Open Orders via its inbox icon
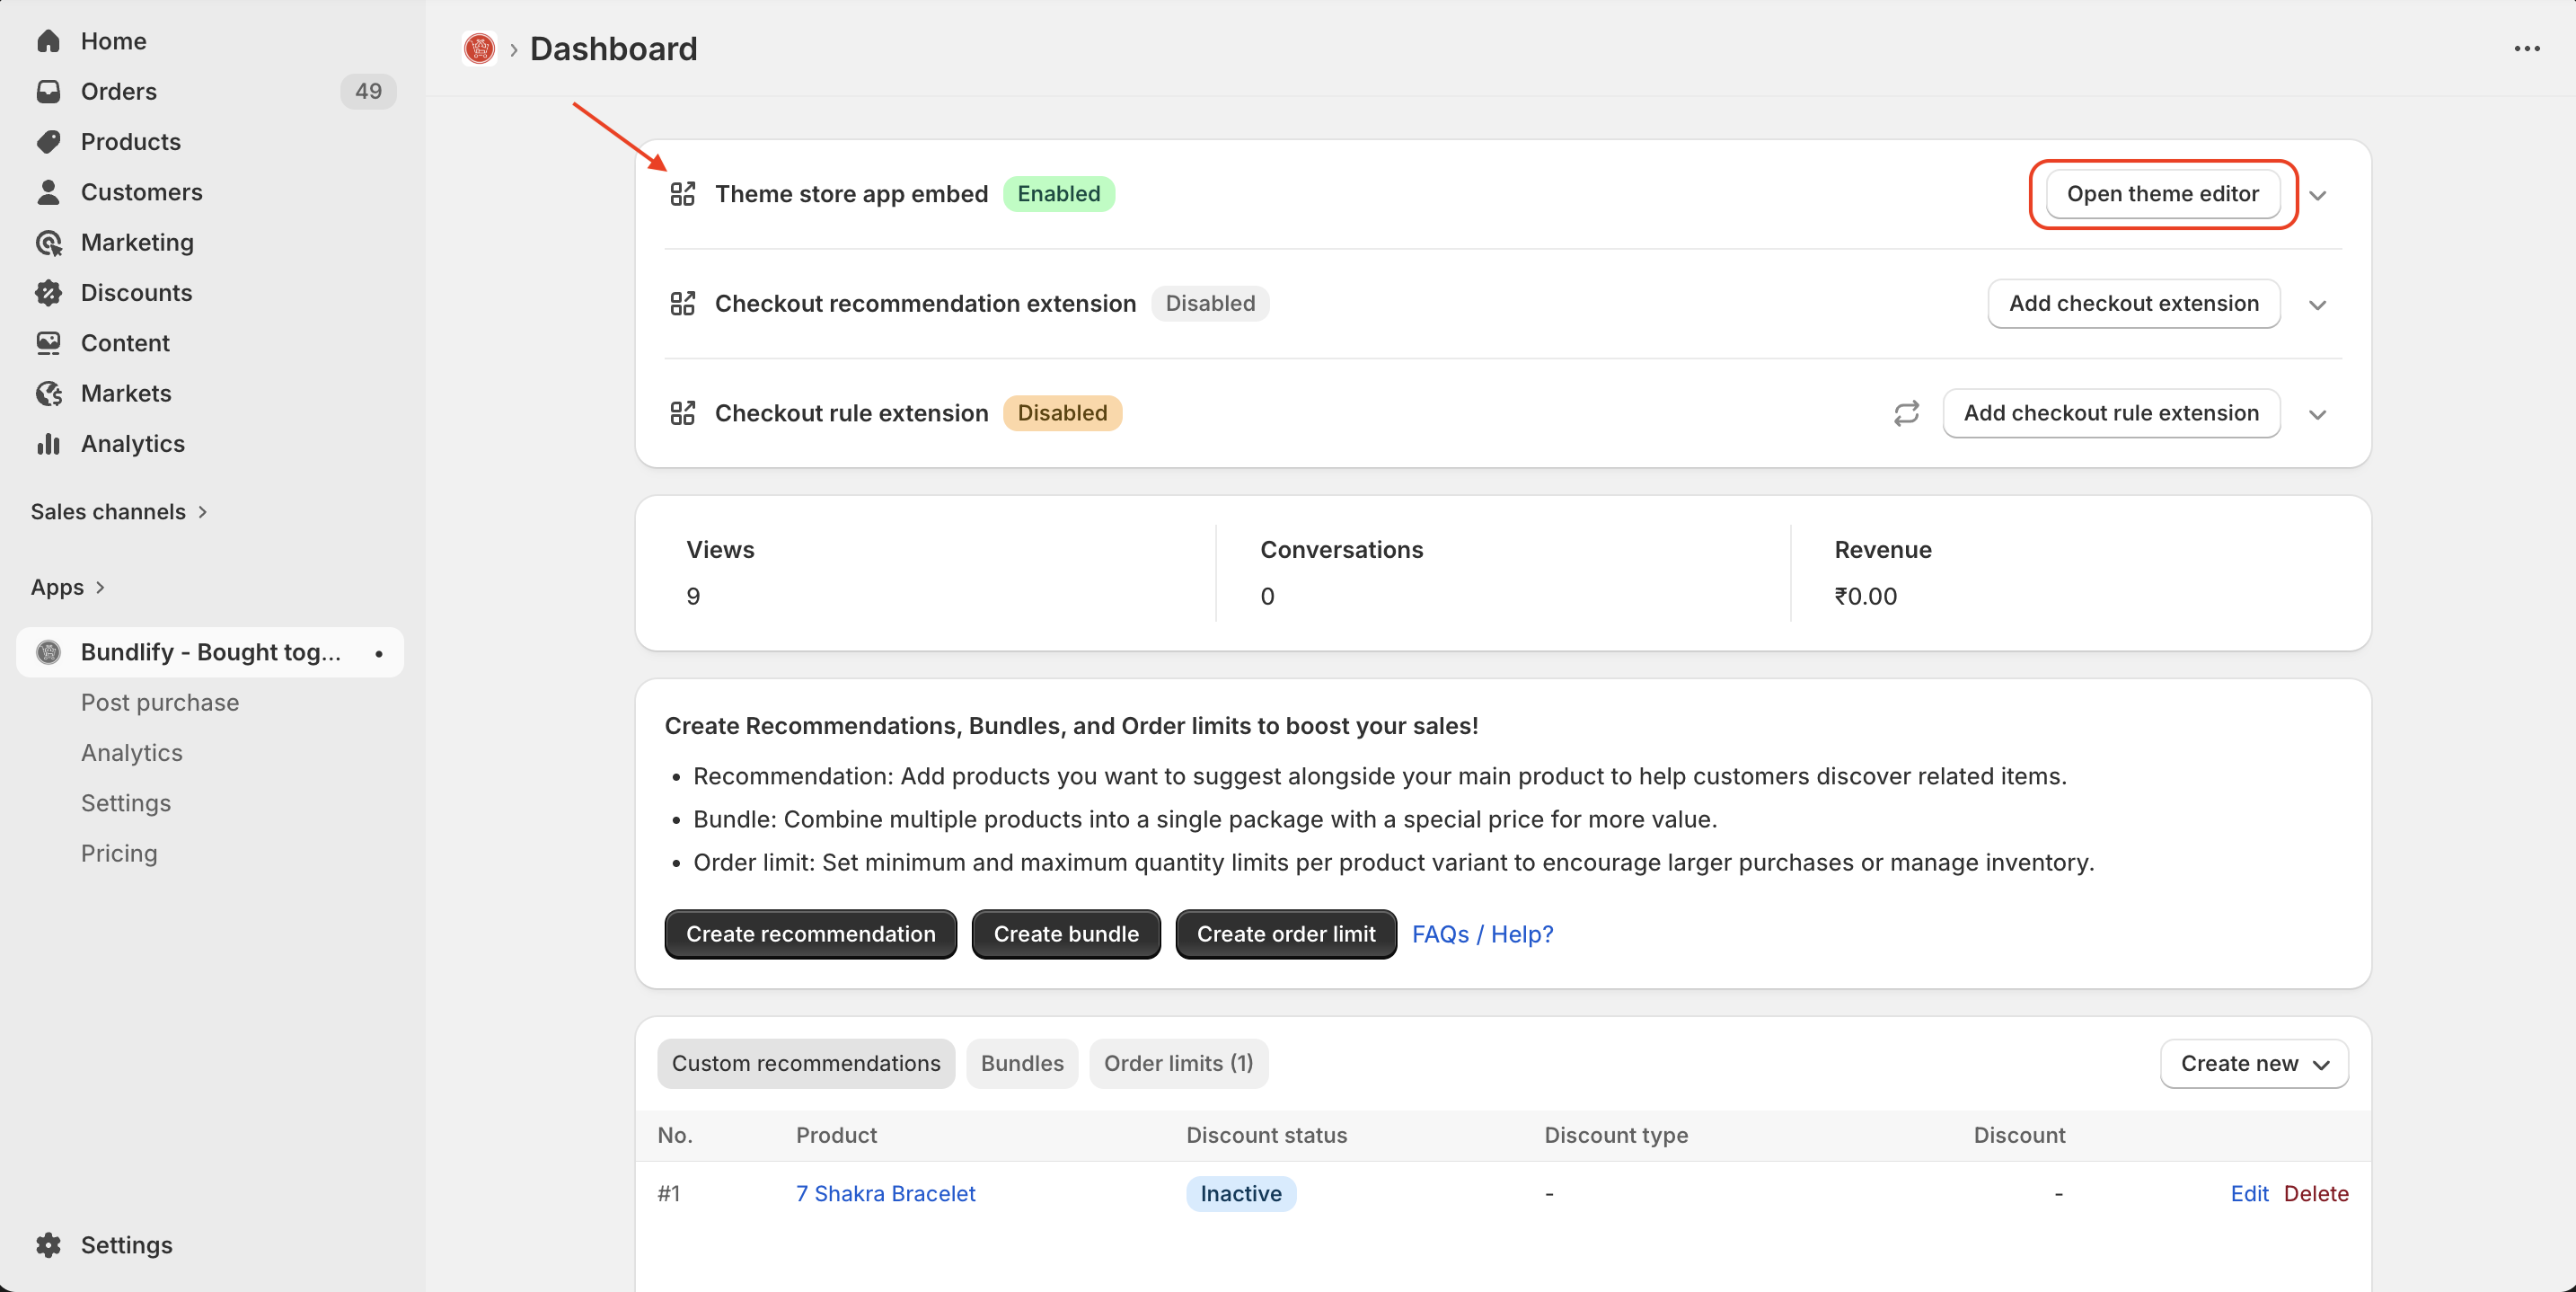Image resolution: width=2576 pixels, height=1292 pixels. [x=48, y=91]
